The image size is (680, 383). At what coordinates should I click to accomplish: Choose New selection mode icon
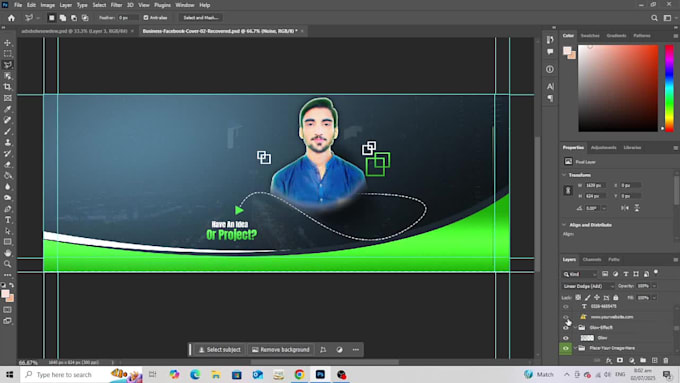pyautogui.click(x=52, y=18)
